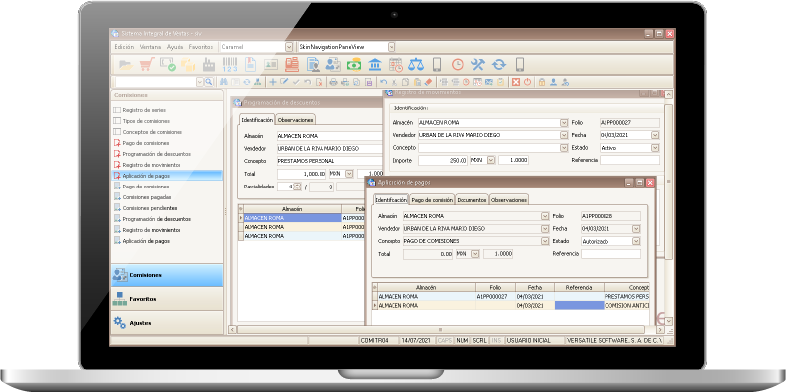This screenshot has height=392, width=786.
Task: Open MXN currency dropdown in Programación de descuentos
Action: (349, 173)
